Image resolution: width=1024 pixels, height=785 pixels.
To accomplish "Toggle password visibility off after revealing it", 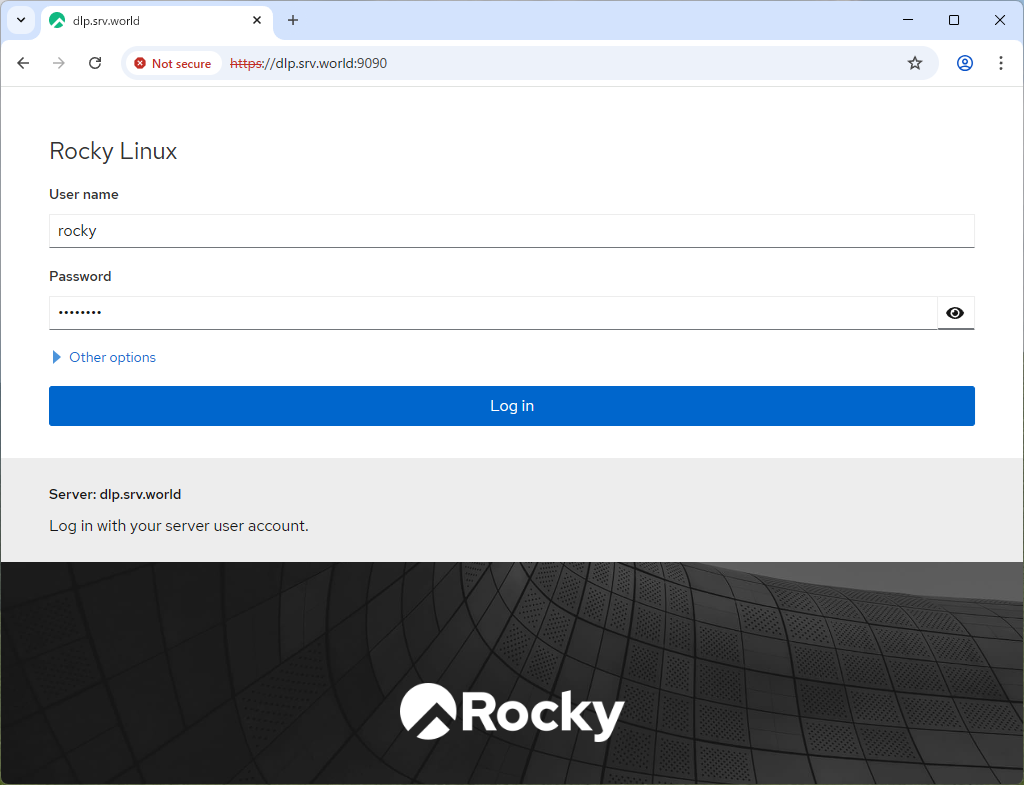I will pyautogui.click(x=955, y=312).
